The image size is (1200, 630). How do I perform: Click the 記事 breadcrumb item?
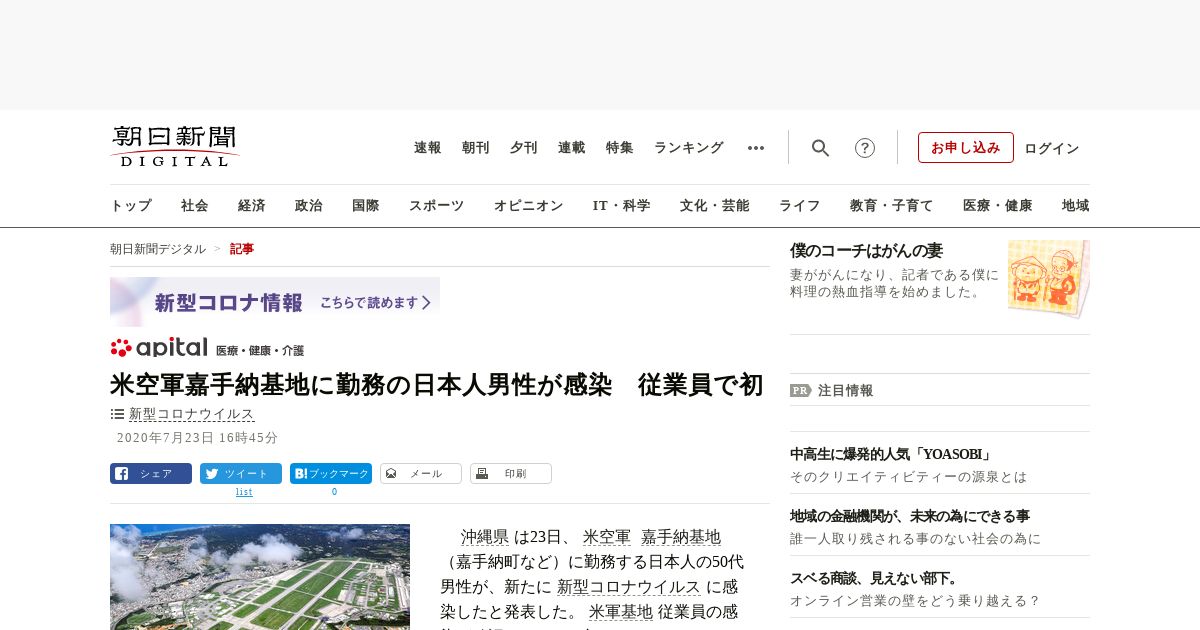[x=242, y=249]
